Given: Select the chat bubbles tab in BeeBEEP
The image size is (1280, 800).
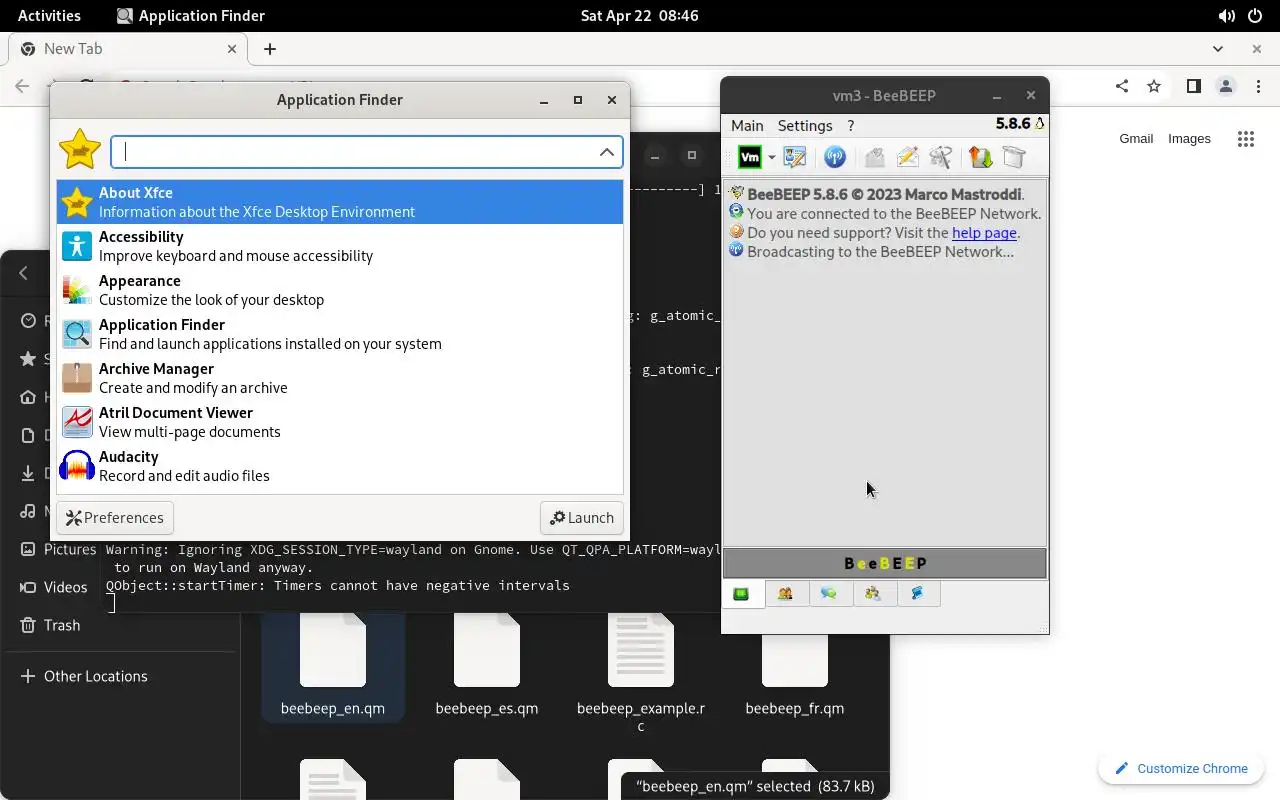Looking at the screenshot, I should click(x=829, y=594).
